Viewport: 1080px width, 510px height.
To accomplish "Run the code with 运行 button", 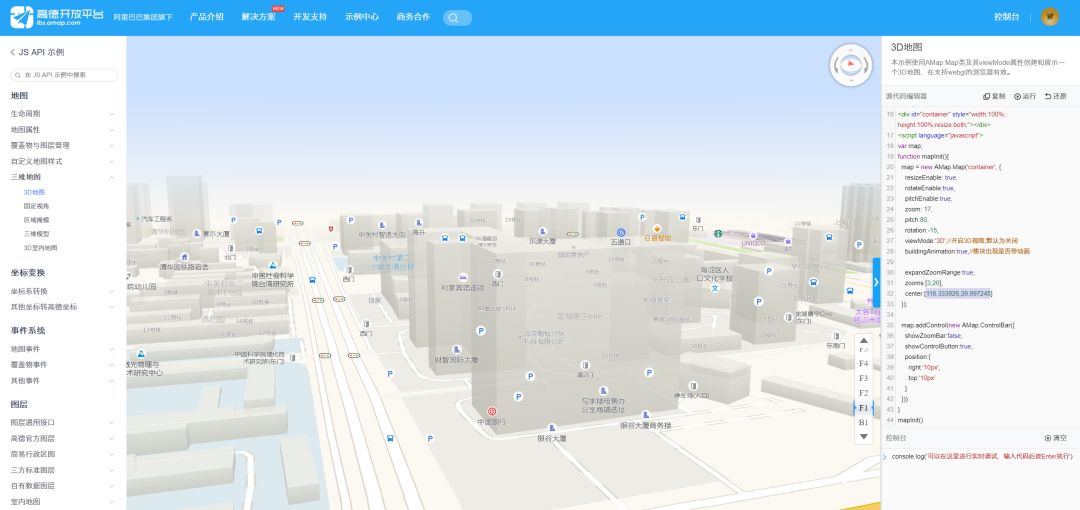I will click(1025, 96).
